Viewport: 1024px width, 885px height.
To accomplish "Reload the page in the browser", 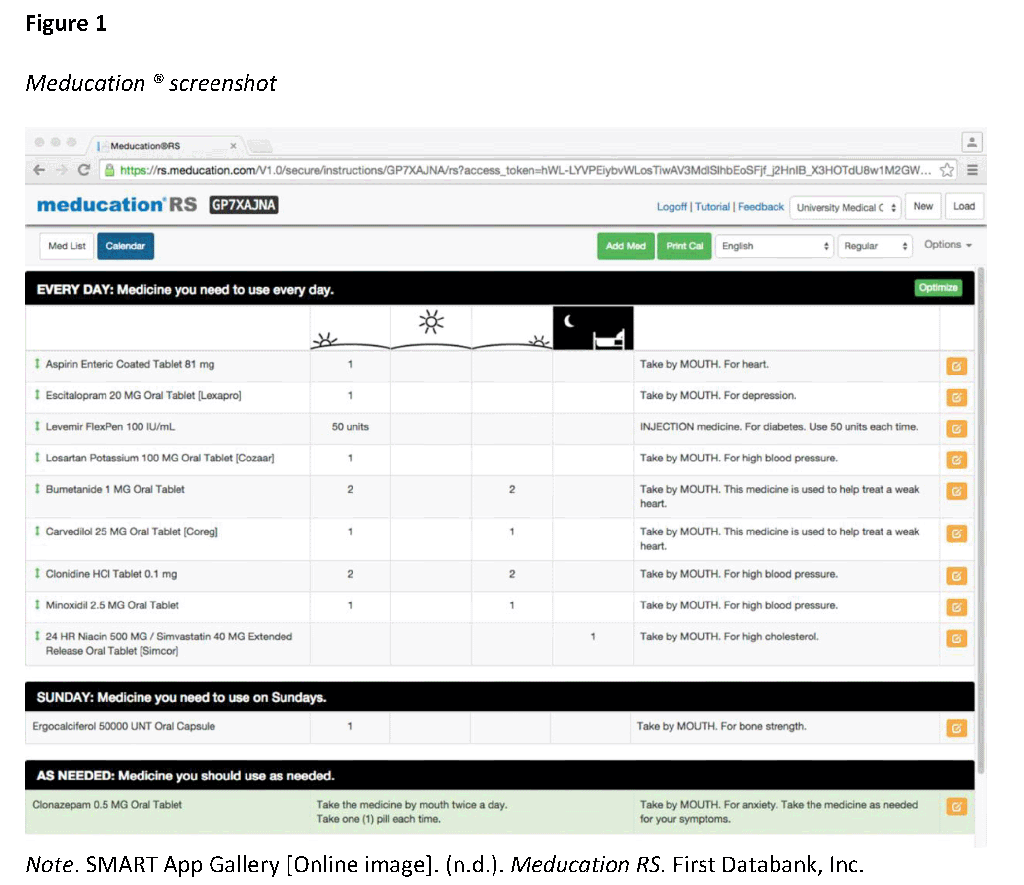I will click(x=84, y=170).
